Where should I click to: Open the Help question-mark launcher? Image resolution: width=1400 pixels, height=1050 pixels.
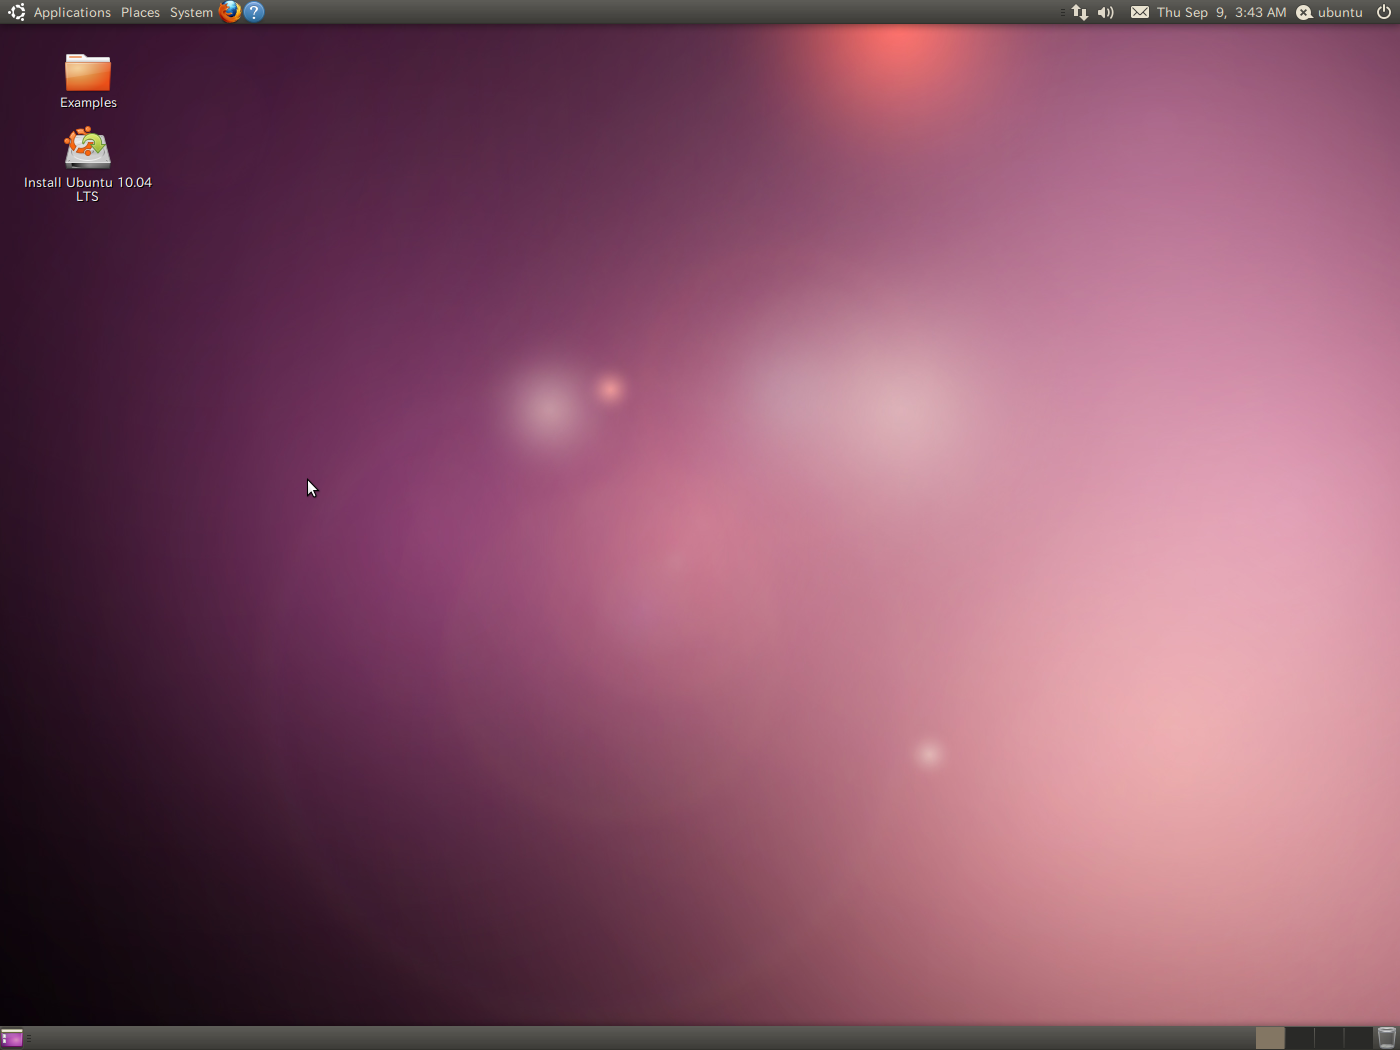pyautogui.click(x=254, y=12)
